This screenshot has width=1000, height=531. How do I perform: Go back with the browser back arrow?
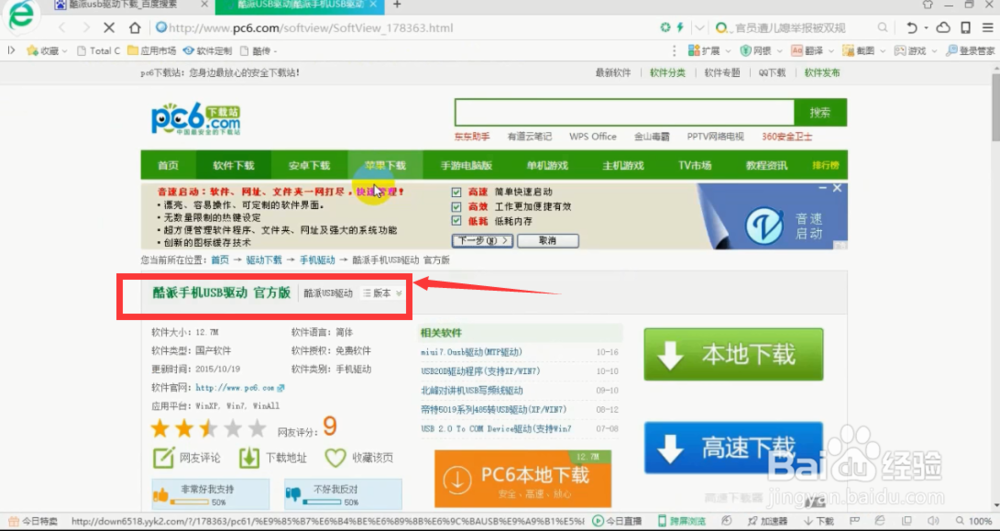click(62, 28)
